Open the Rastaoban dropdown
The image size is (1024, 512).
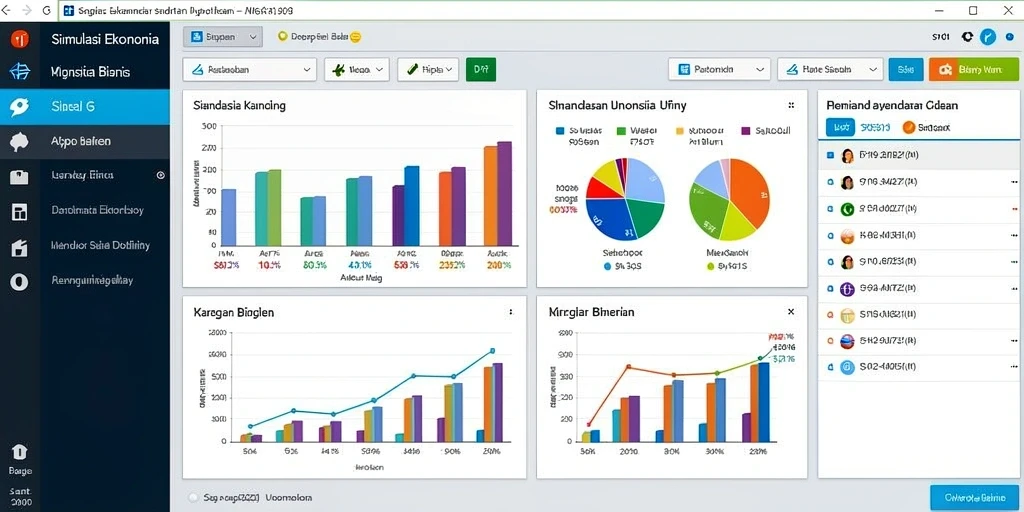click(x=249, y=69)
